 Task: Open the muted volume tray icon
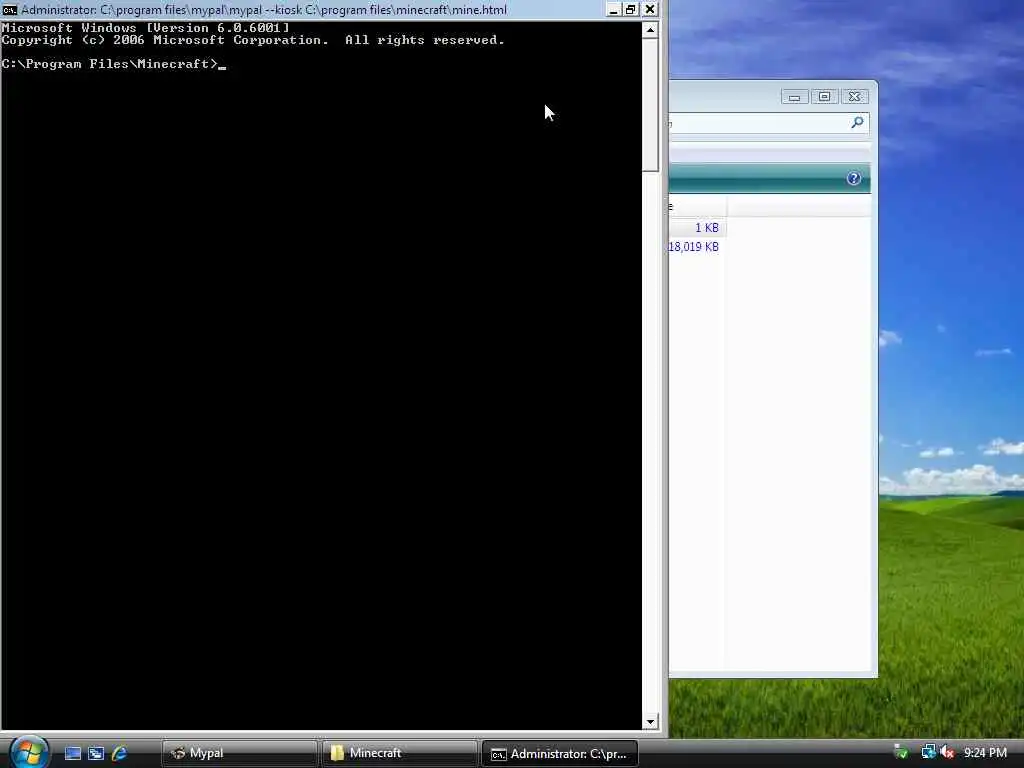tap(947, 752)
